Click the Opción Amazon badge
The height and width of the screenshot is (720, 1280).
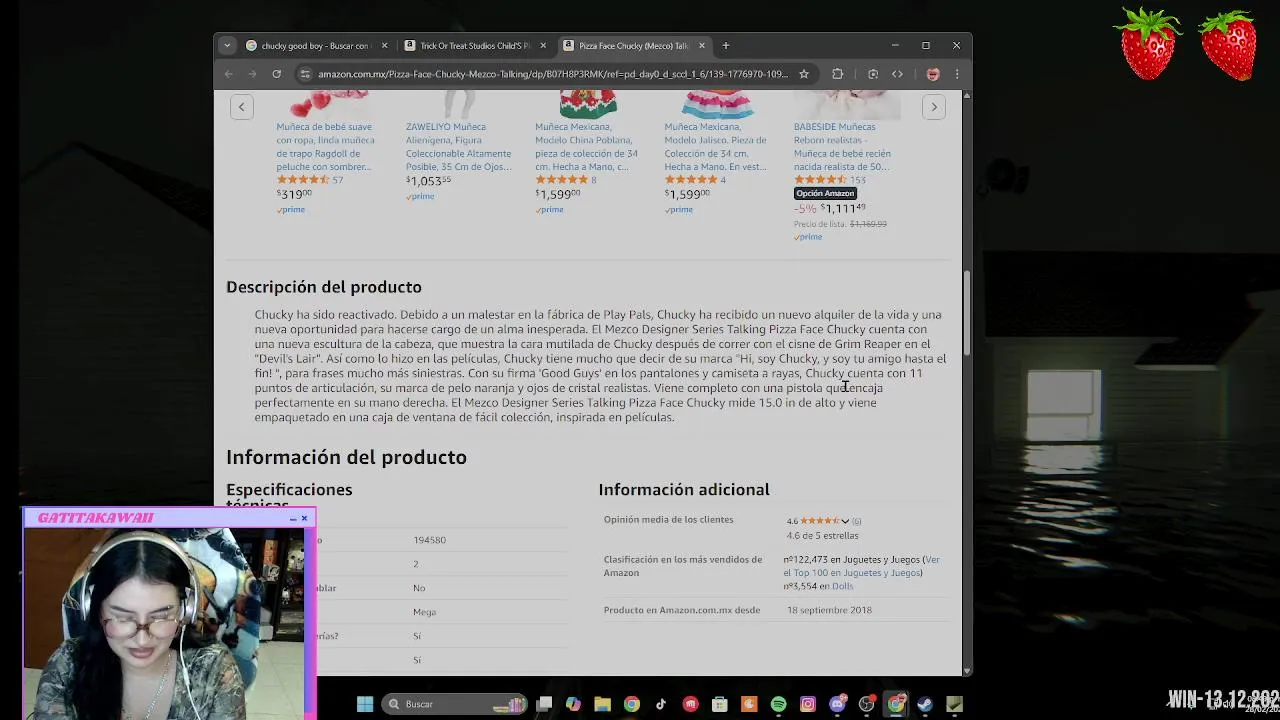(x=825, y=193)
